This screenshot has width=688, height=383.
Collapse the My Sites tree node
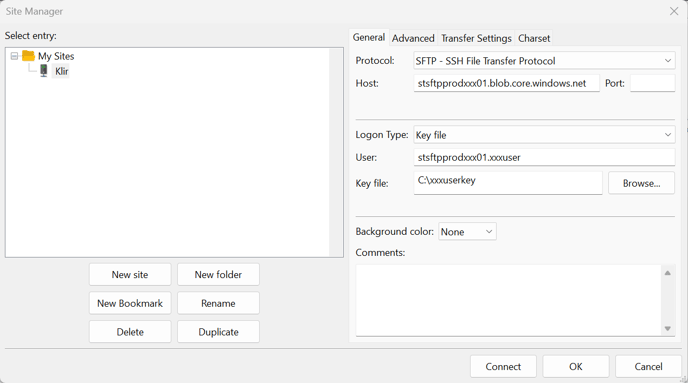point(14,56)
